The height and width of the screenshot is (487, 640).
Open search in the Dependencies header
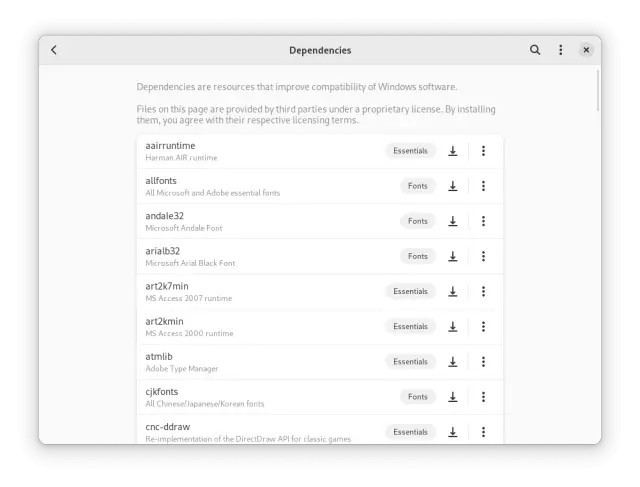click(x=535, y=50)
